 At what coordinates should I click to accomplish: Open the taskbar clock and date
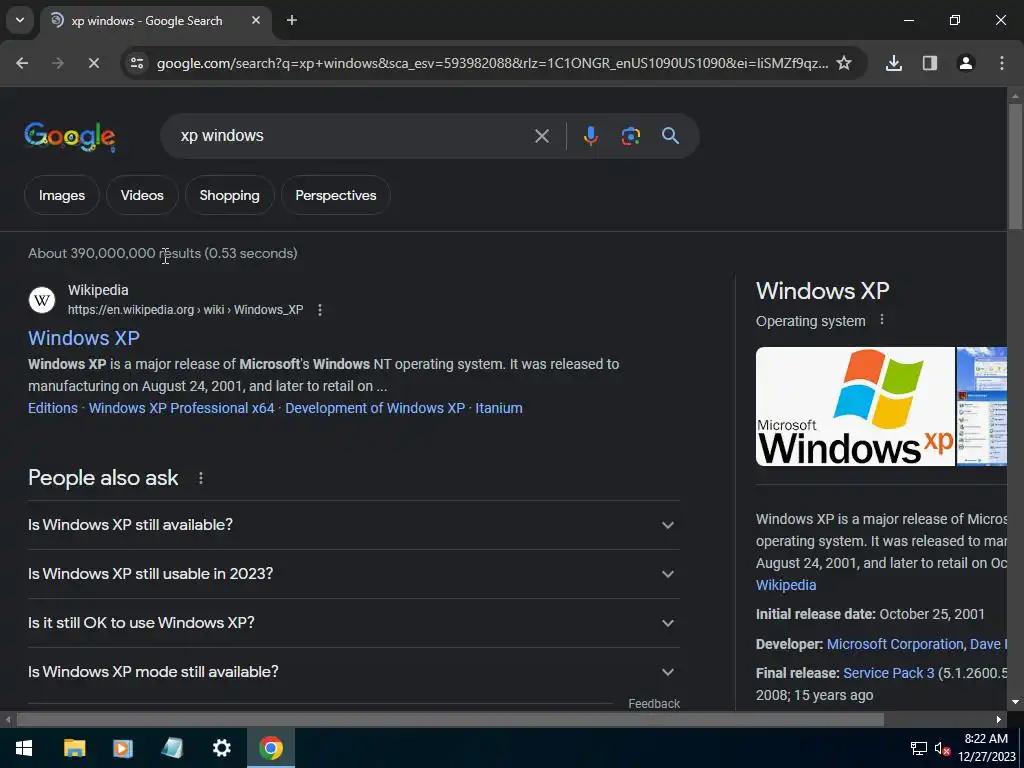pyautogui.click(x=986, y=748)
